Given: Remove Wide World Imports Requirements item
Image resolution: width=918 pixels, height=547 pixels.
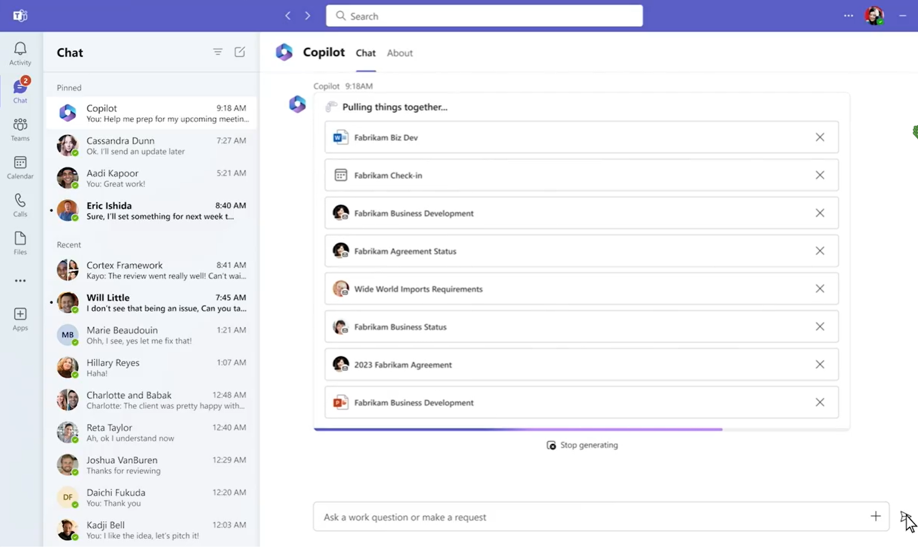Looking at the screenshot, I should tap(819, 289).
